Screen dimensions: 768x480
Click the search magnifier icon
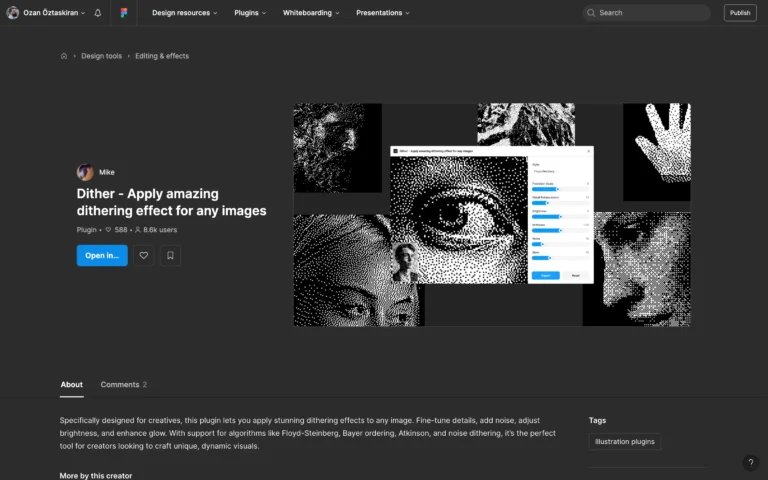pyautogui.click(x=591, y=13)
